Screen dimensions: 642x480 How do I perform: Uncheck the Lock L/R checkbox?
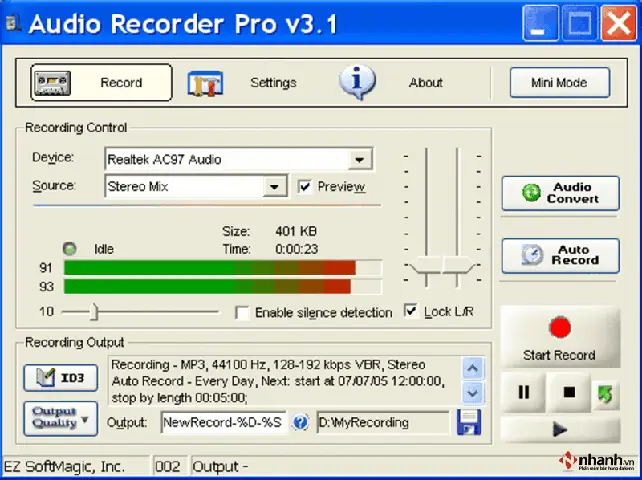coord(411,311)
